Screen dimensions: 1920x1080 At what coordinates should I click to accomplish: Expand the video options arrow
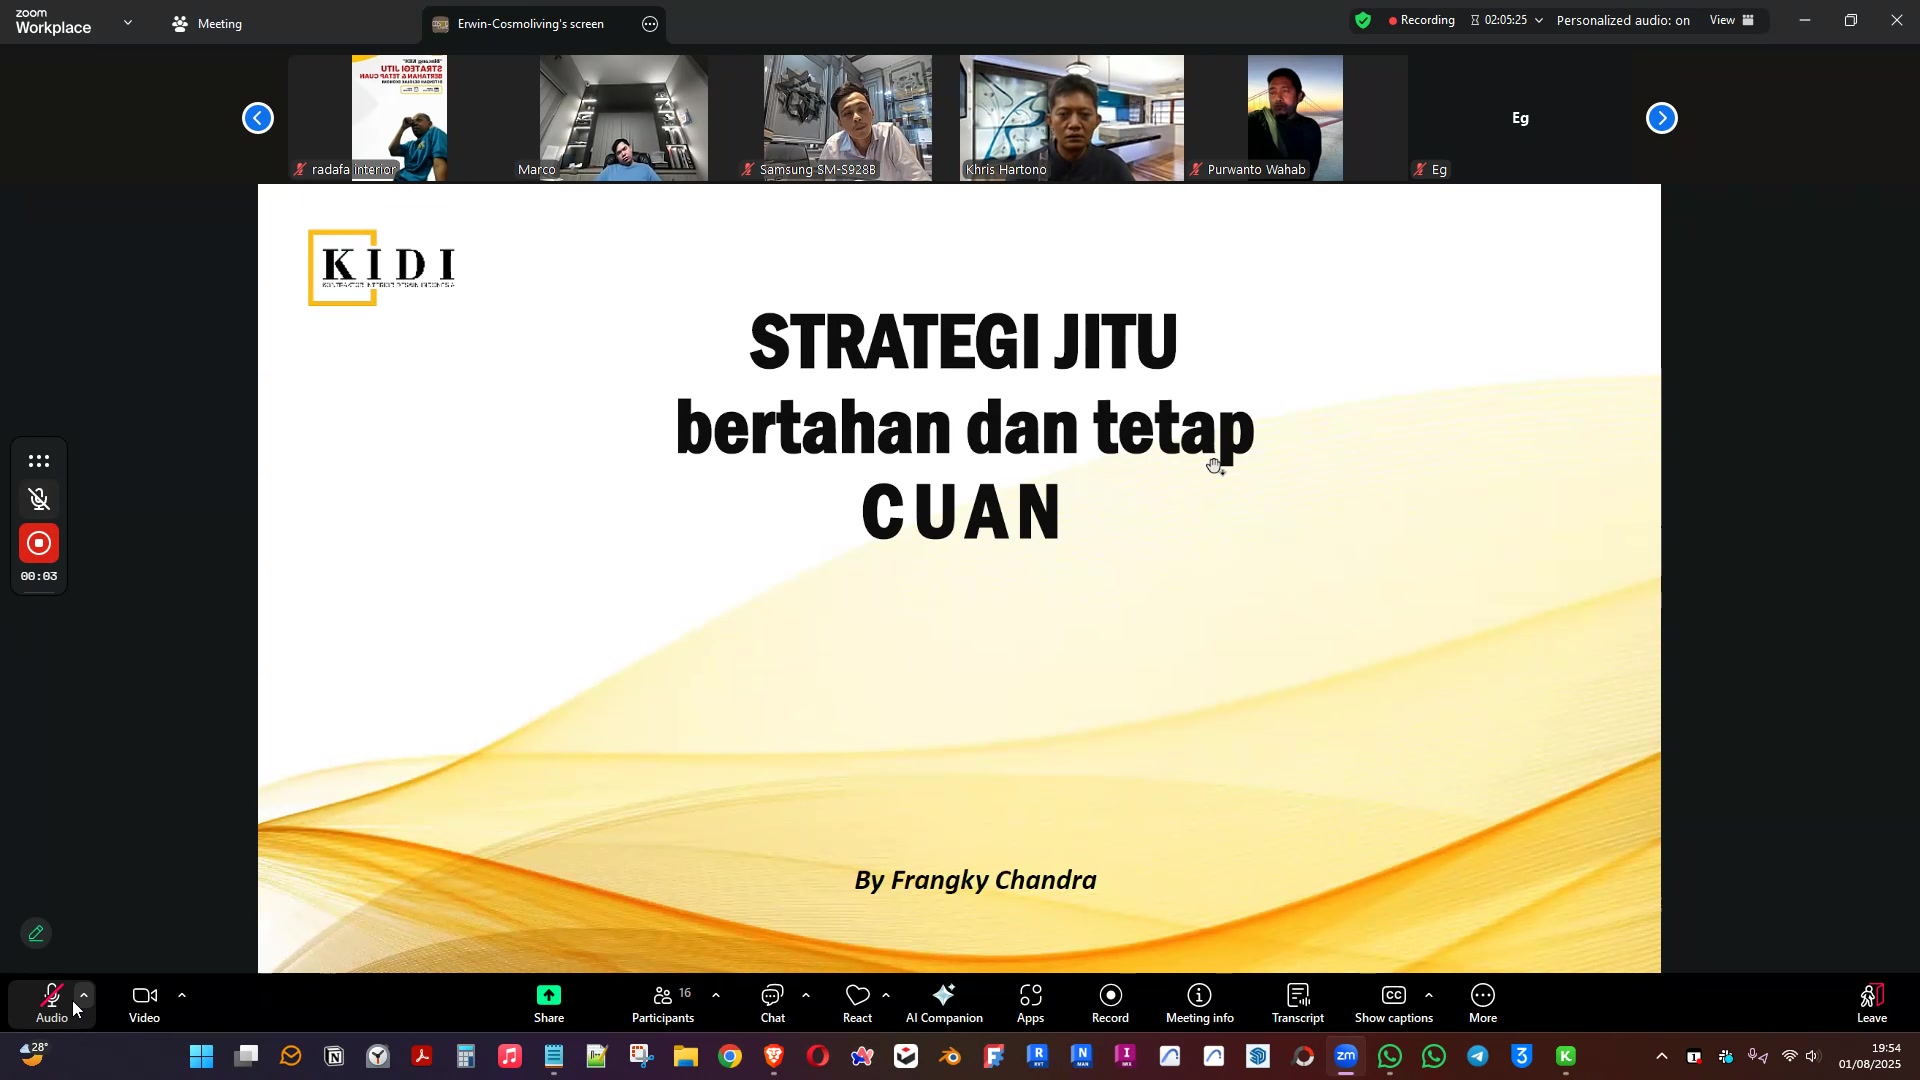point(182,996)
